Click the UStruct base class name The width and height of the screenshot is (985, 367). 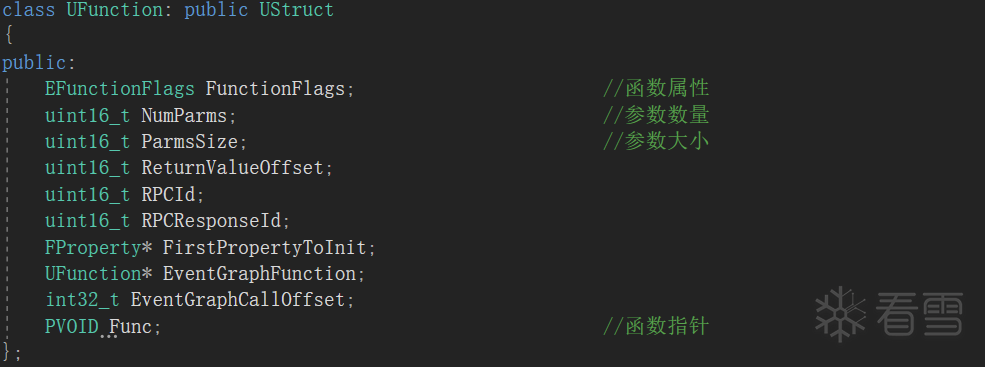[x=297, y=10]
